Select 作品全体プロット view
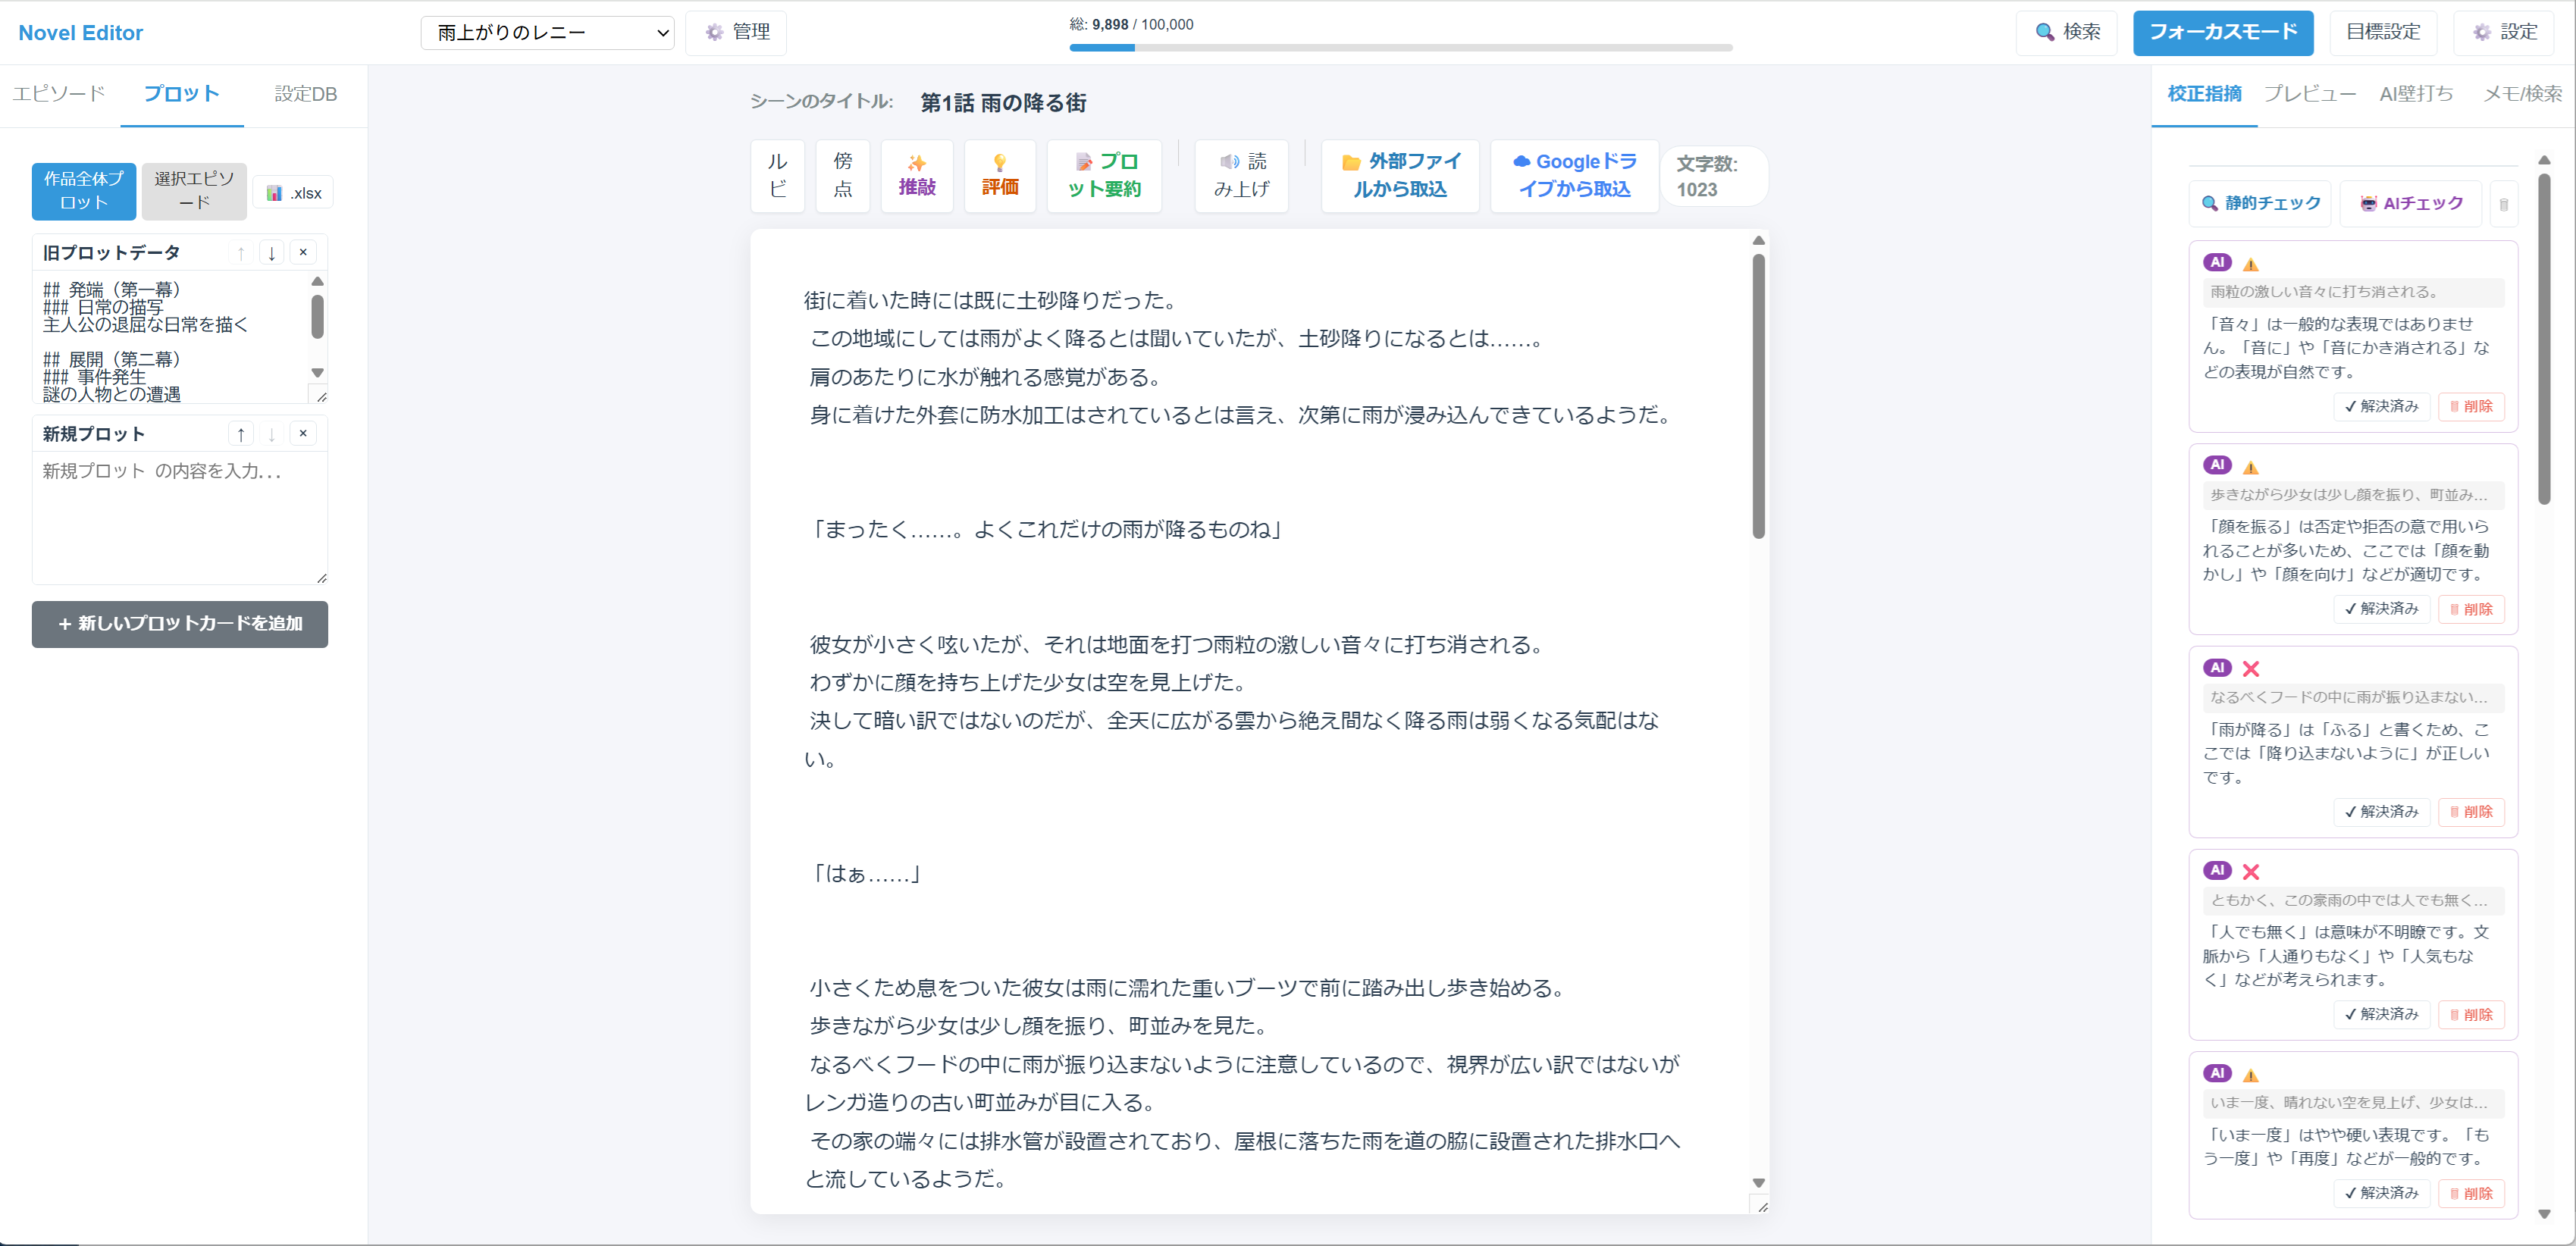The image size is (2576, 1246). pos(83,191)
